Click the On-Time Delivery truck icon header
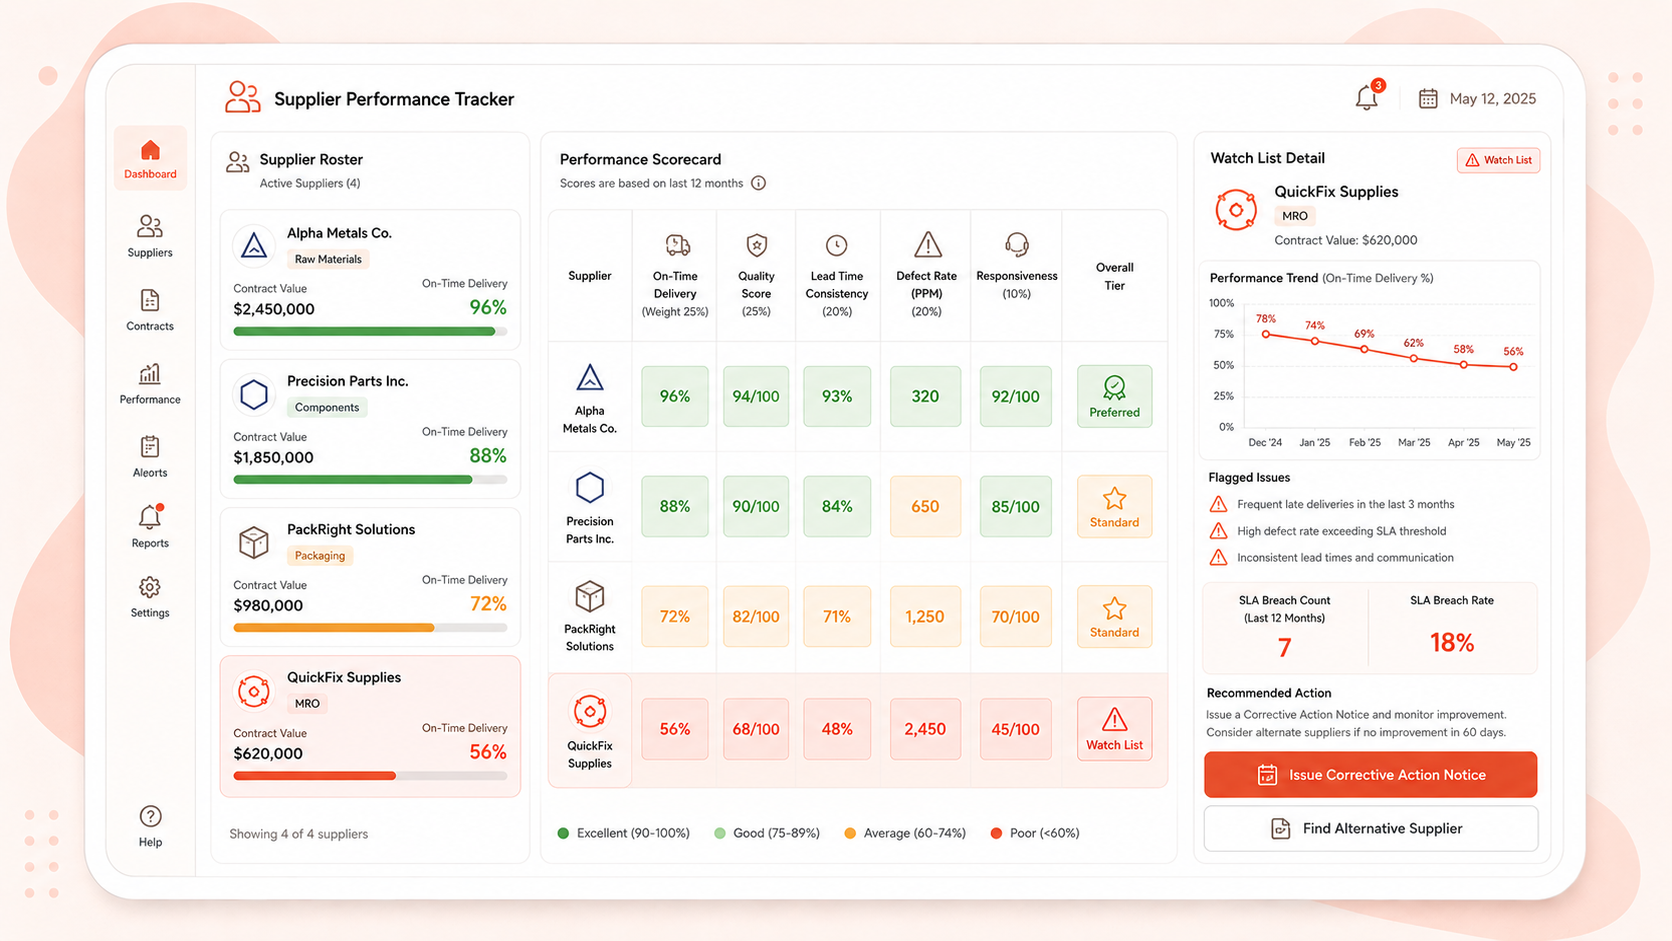1672x941 pixels. point(677,245)
